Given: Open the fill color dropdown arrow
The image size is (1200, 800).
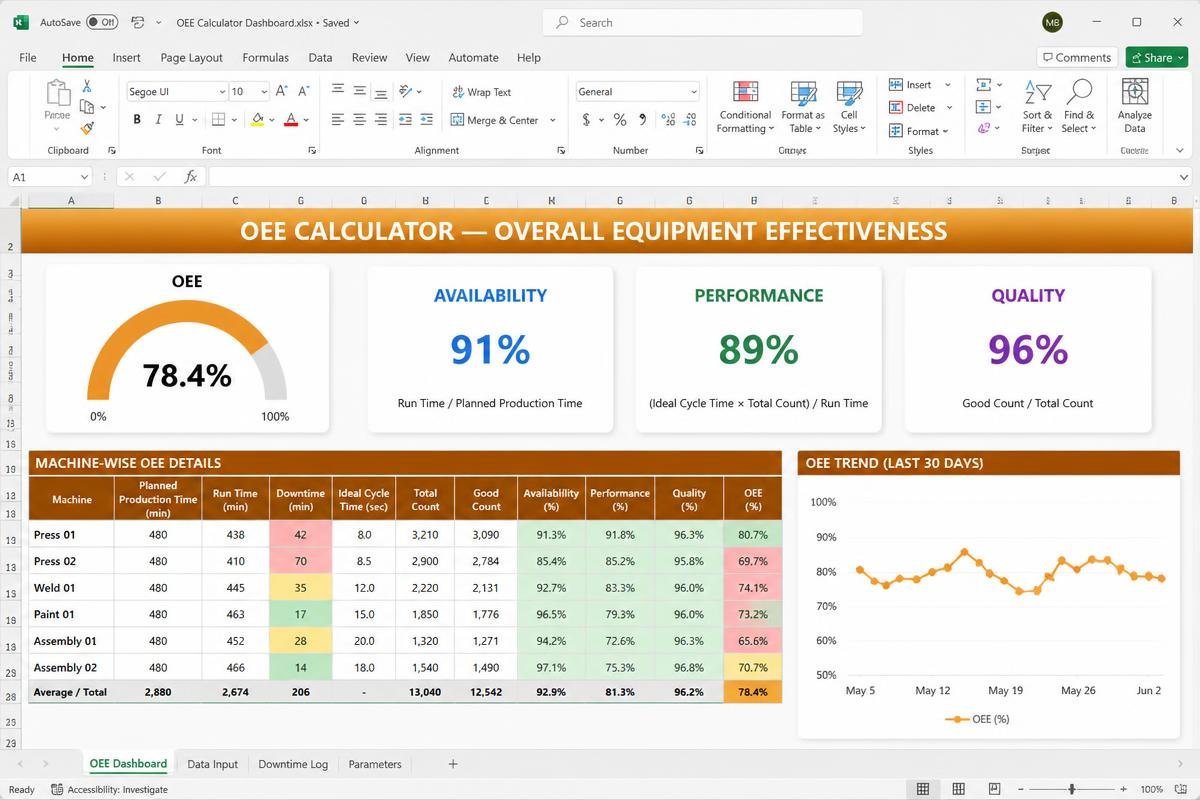Looking at the screenshot, I should (x=272, y=120).
